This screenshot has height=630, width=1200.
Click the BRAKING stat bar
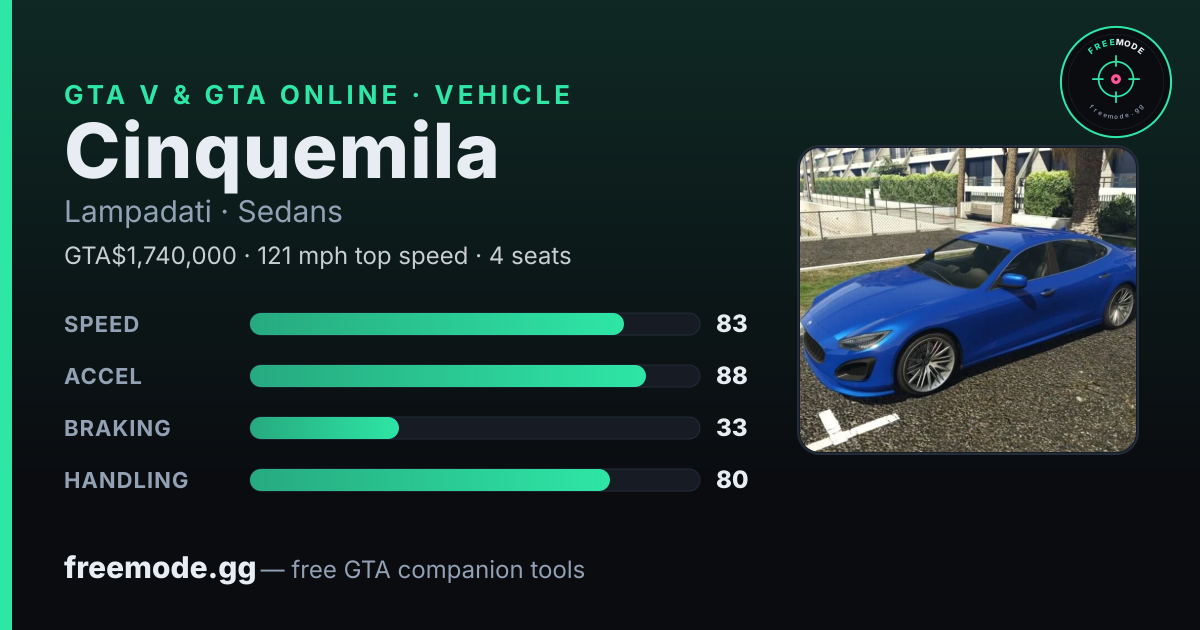coord(474,428)
